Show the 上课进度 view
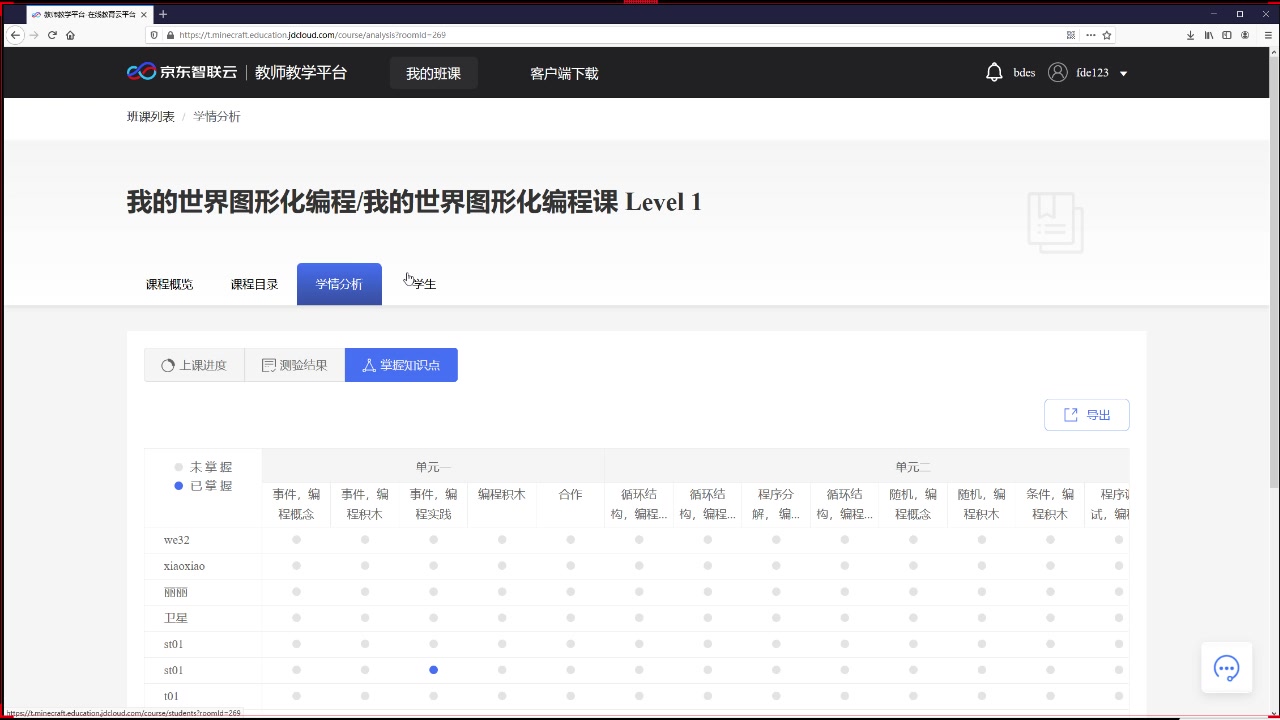This screenshot has height=720, width=1280. pos(194,365)
